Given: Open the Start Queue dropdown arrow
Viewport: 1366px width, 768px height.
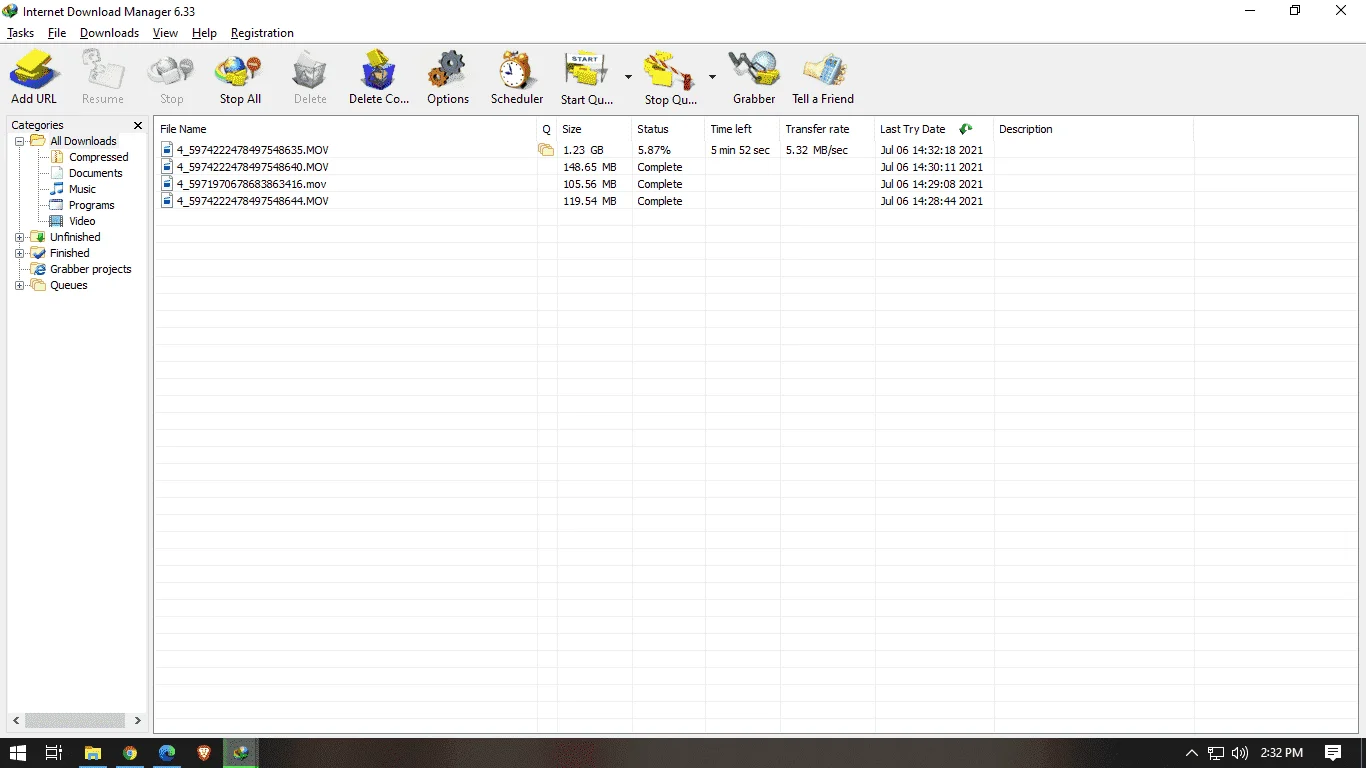Looking at the screenshot, I should tap(628, 77).
